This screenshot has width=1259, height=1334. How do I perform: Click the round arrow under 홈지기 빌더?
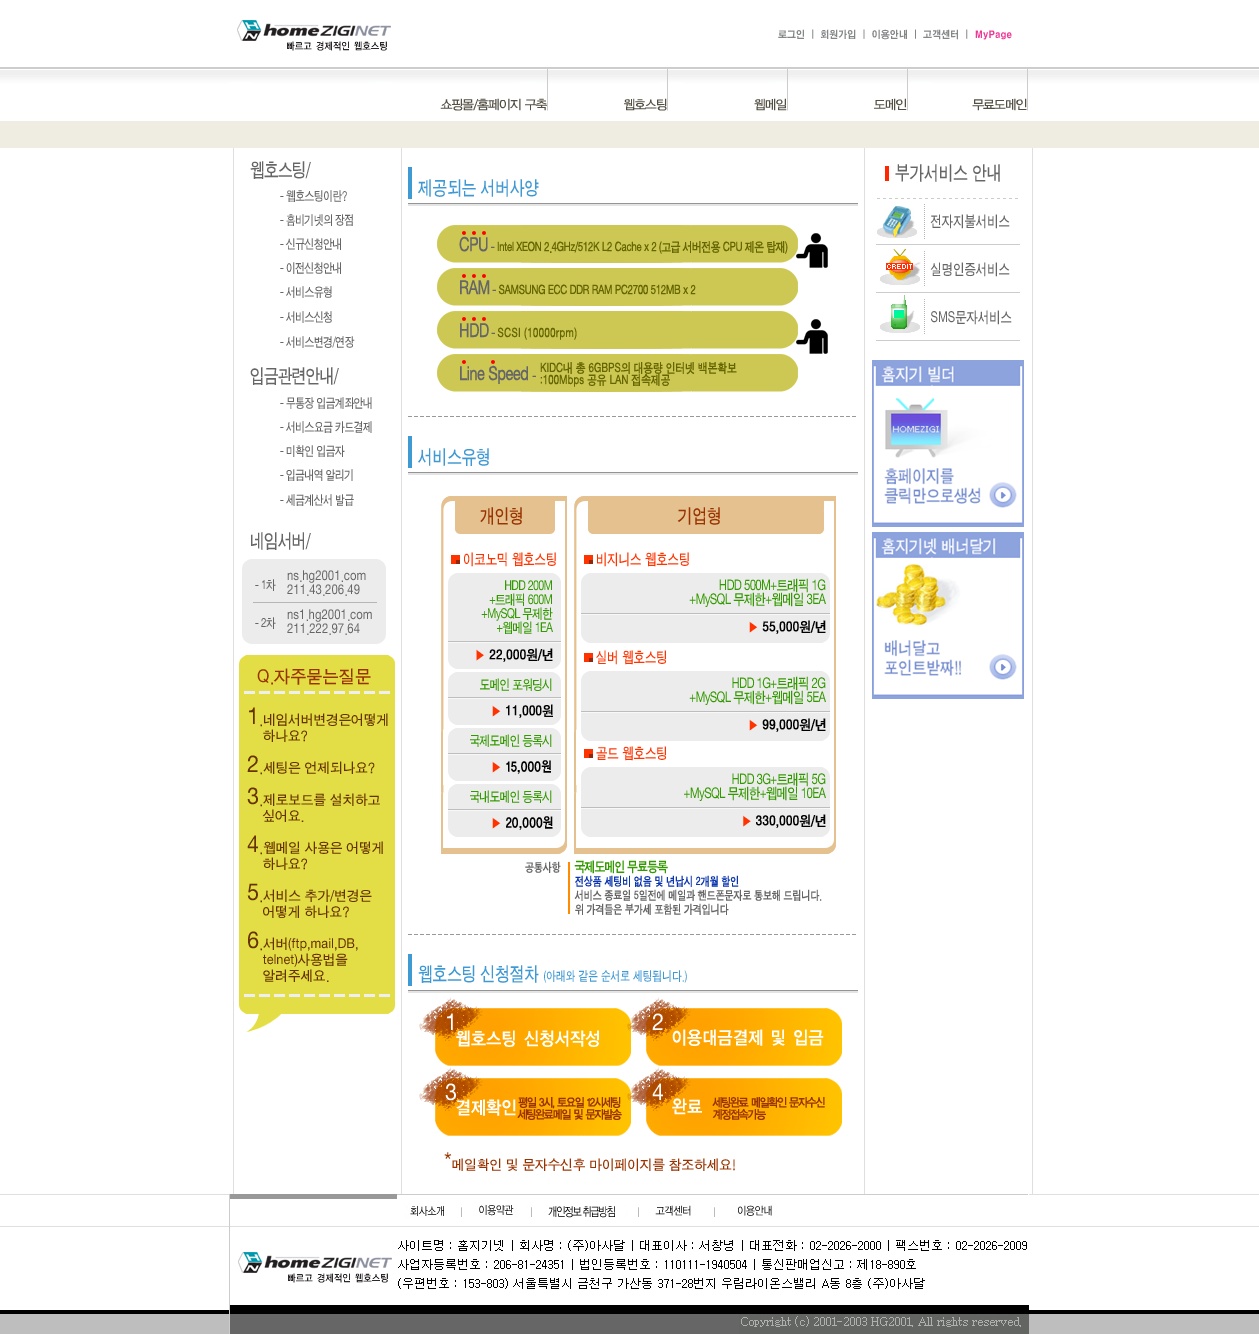pyautogui.click(x=1002, y=495)
